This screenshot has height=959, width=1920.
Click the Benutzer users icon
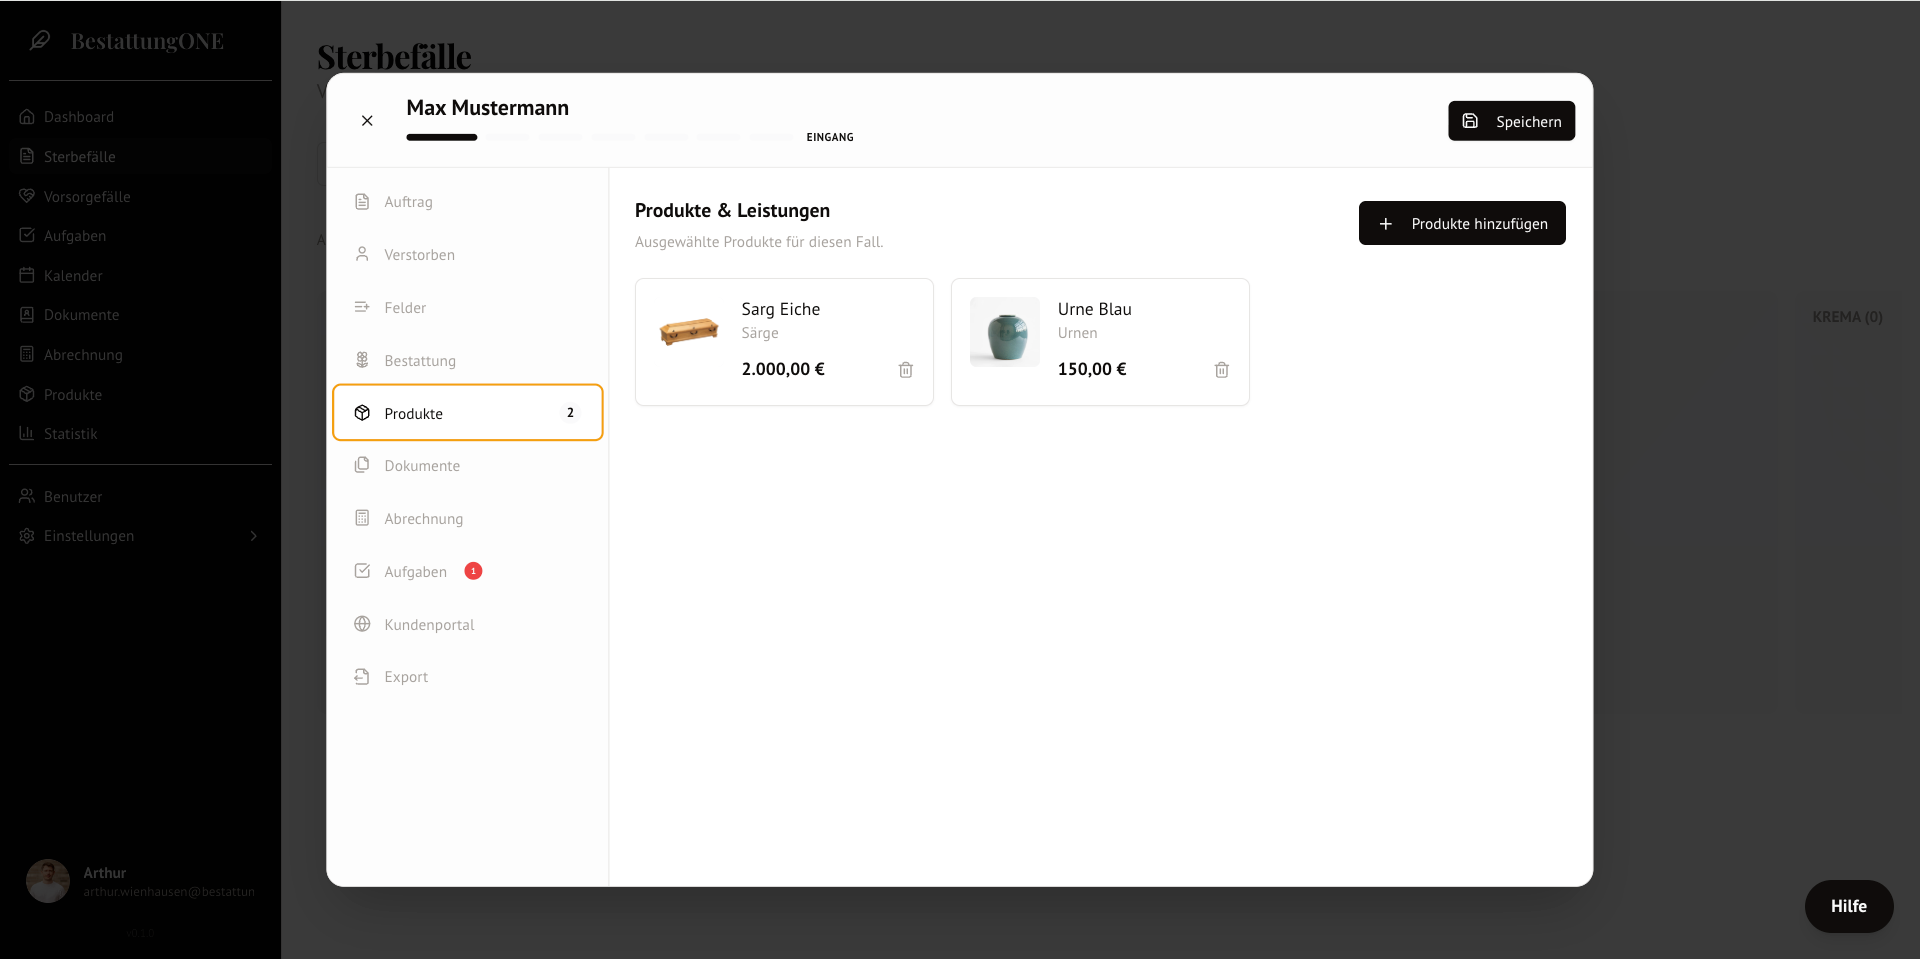[27, 496]
